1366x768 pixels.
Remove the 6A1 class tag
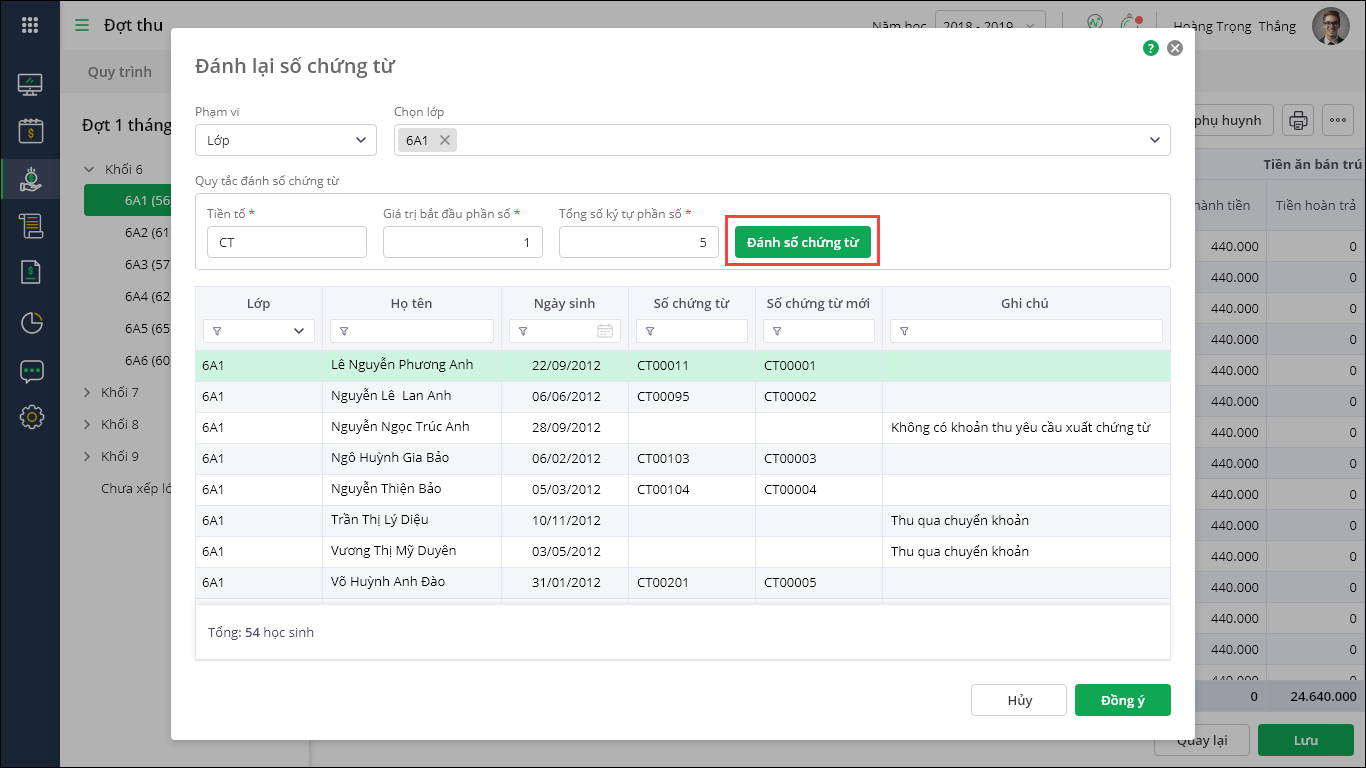(x=445, y=140)
